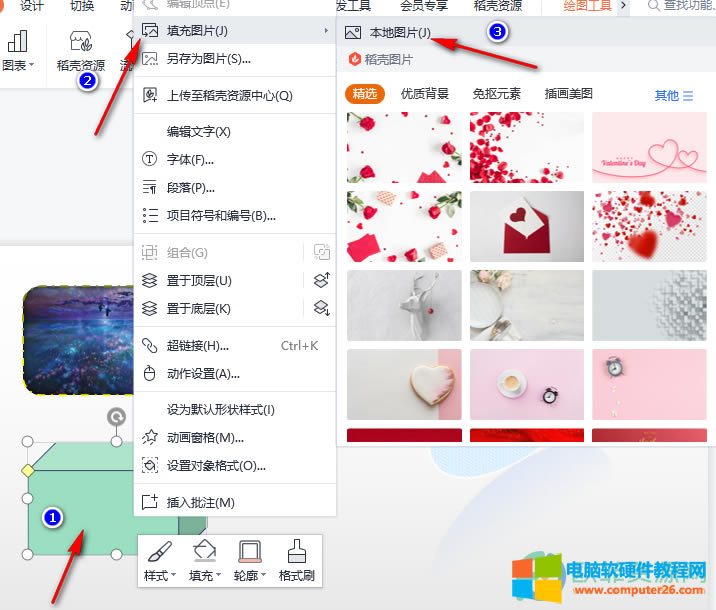716x610 pixels.
Task: Switch to 免抠元素 cutout elements tab
Action: pyautogui.click(x=496, y=94)
